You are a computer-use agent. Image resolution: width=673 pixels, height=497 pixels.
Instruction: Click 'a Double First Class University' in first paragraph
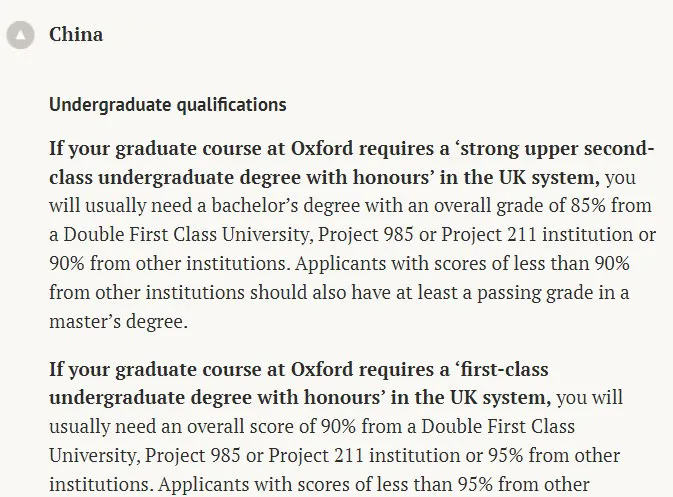point(168,236)
